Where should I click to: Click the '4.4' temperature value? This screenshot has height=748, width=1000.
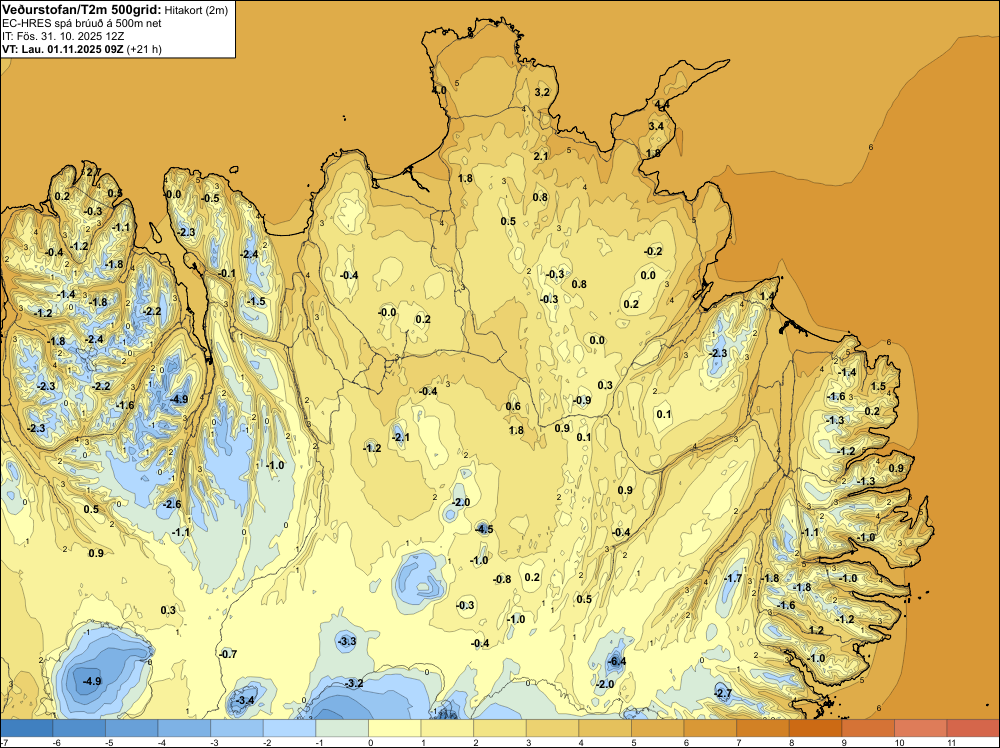[x=662, y=105]
